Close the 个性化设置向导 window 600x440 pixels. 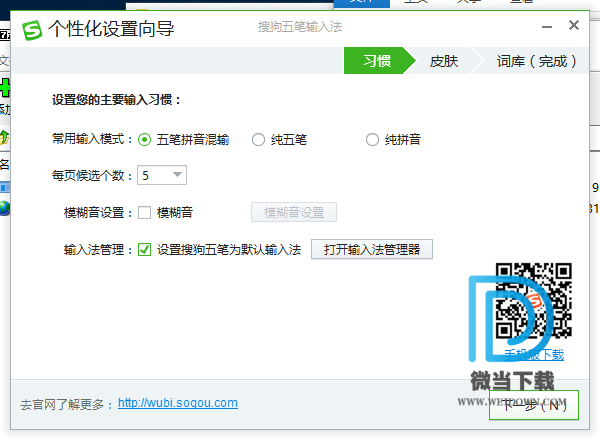point(574,25)
